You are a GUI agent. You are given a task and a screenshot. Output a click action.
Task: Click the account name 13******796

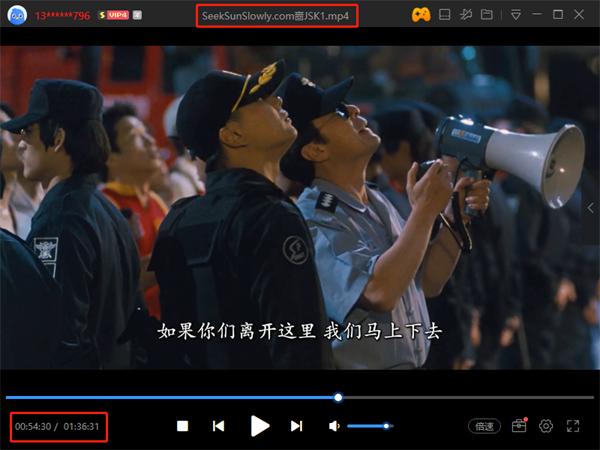[62, 16]
